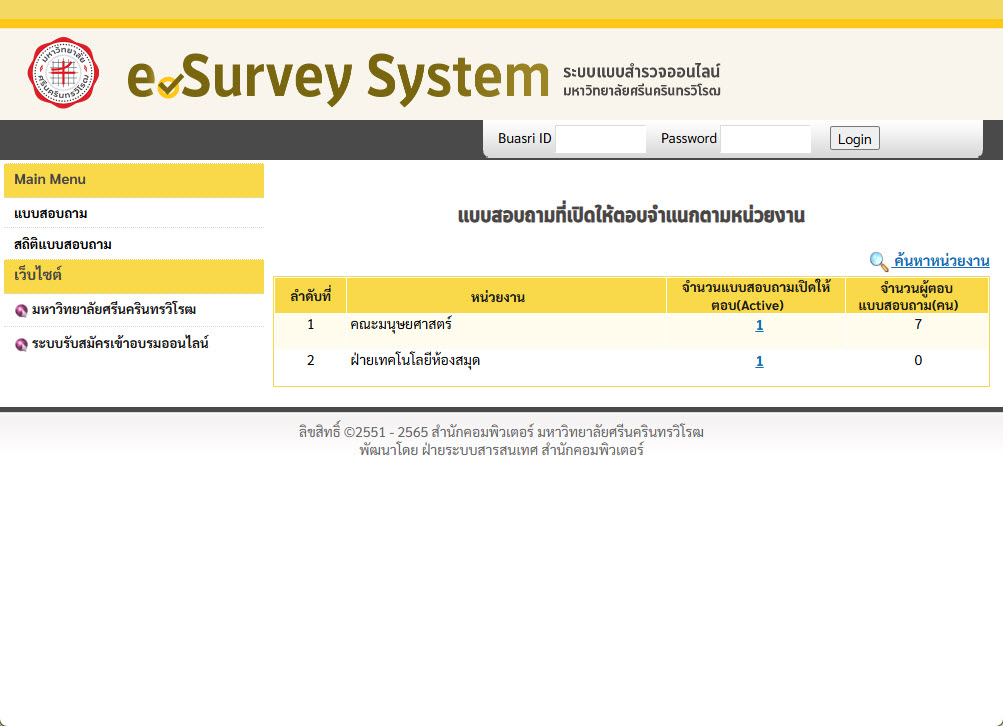The width and height of the screenshot is (1003, 726).
Task: Click the Main Menu sidebar header
Action: [x=50, y=180]
